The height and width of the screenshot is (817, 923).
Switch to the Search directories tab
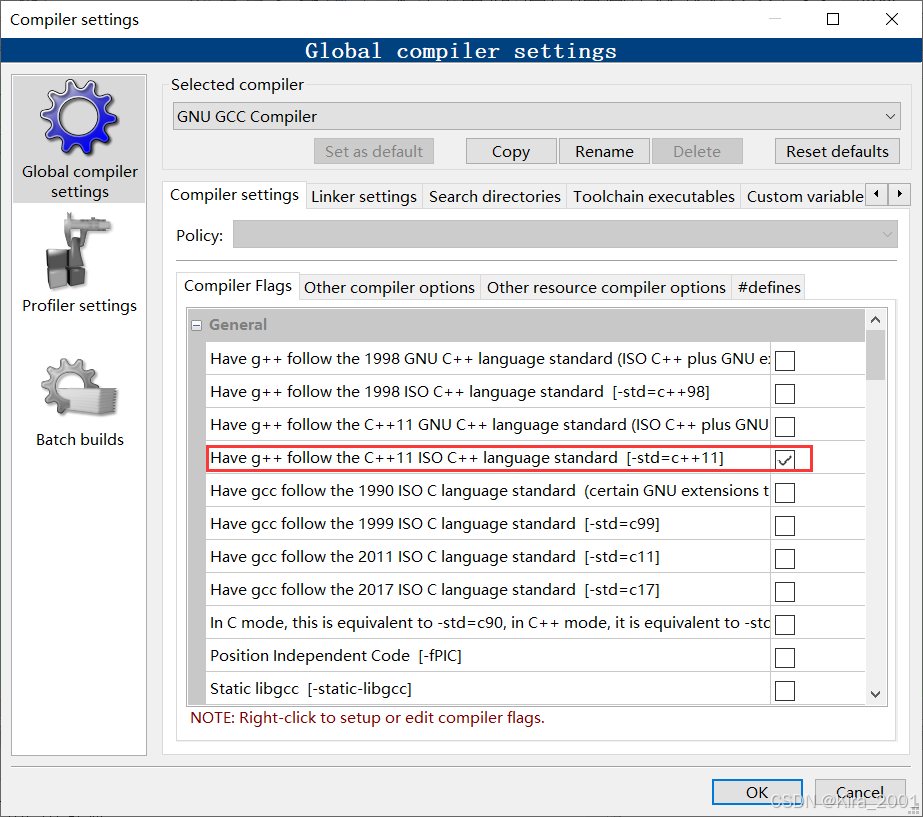click(x=494, y=196)
